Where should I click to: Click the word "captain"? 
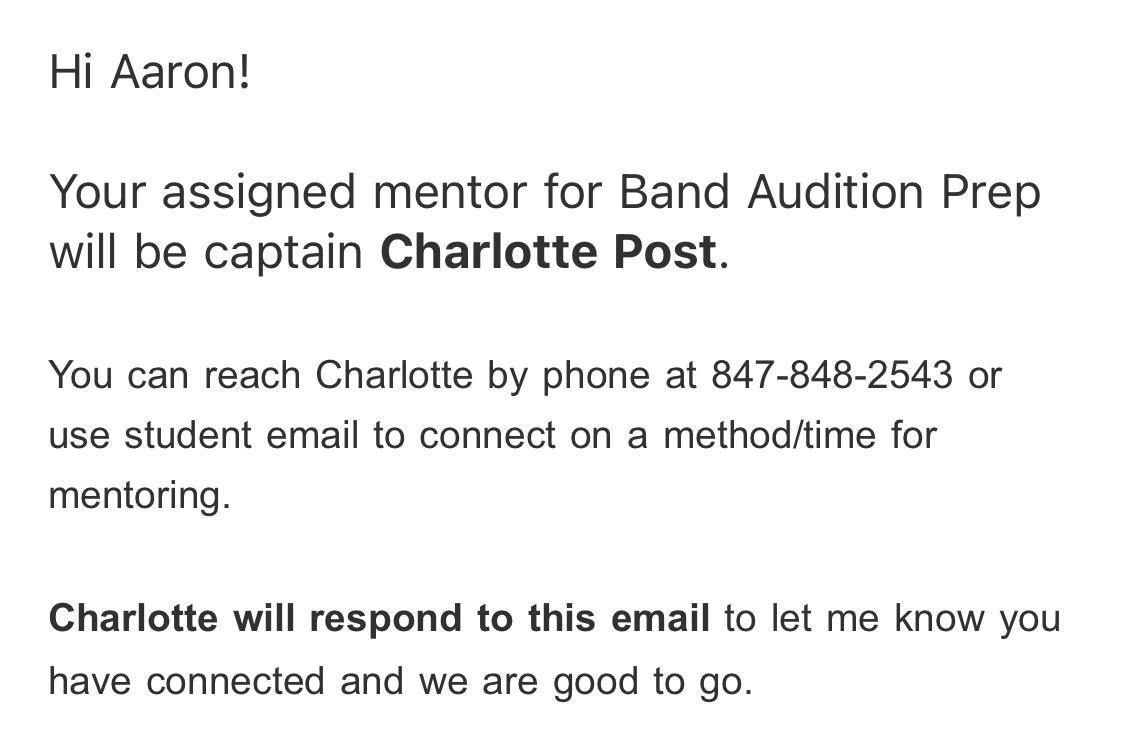point(282,252)
